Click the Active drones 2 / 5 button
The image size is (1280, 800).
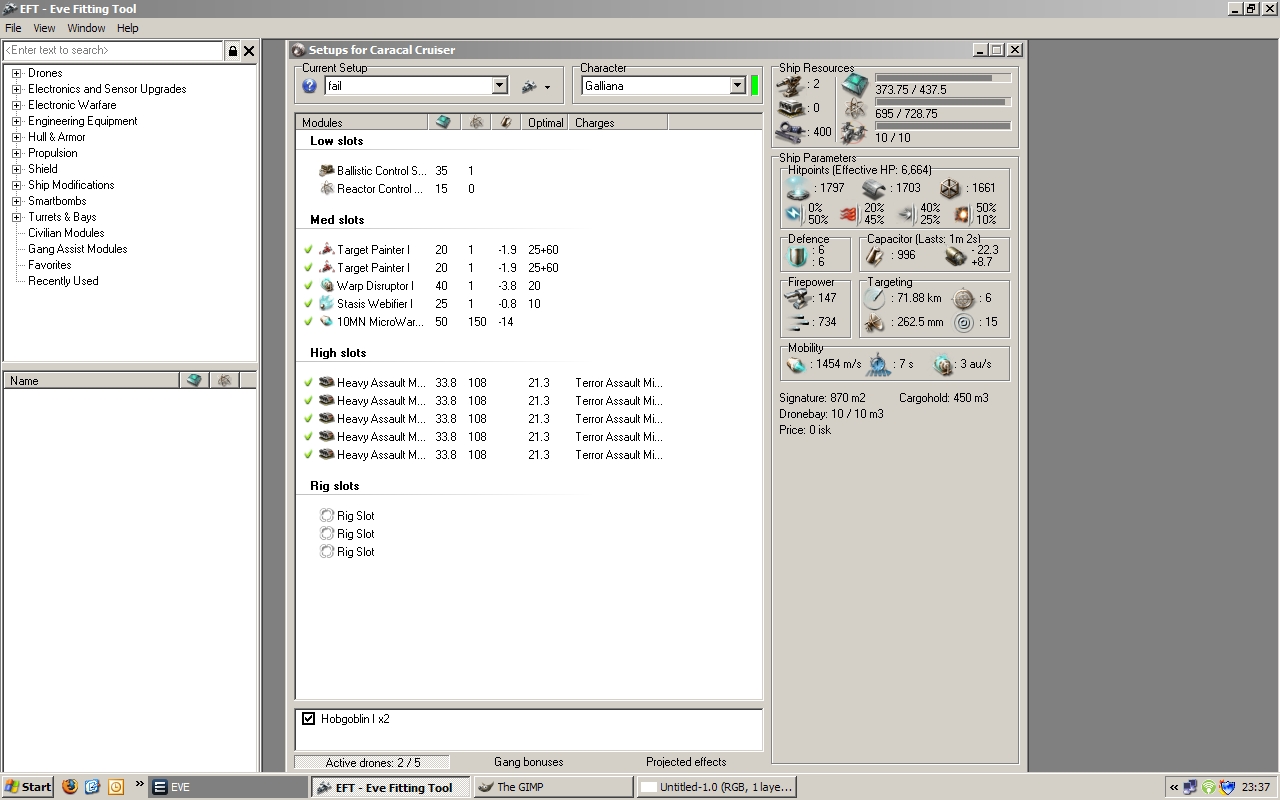(372, 762)
